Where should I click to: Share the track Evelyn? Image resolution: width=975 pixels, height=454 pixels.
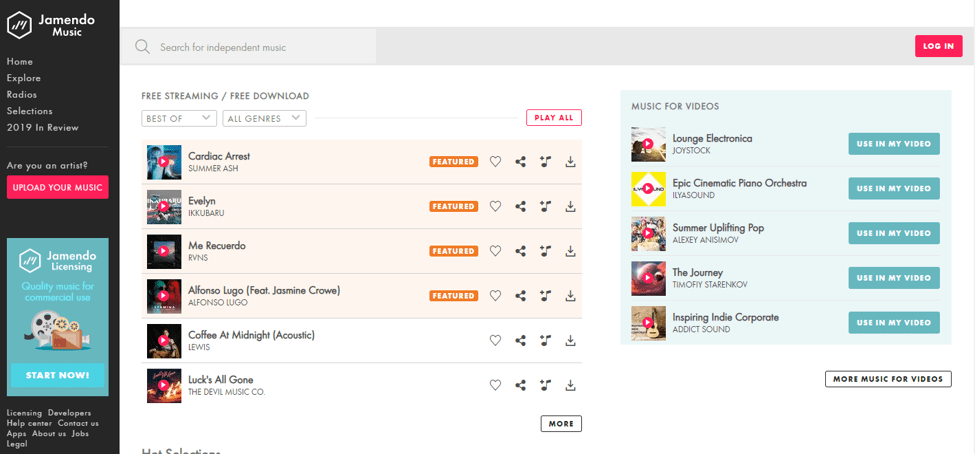pyautogui.click(x=520, y=206)
